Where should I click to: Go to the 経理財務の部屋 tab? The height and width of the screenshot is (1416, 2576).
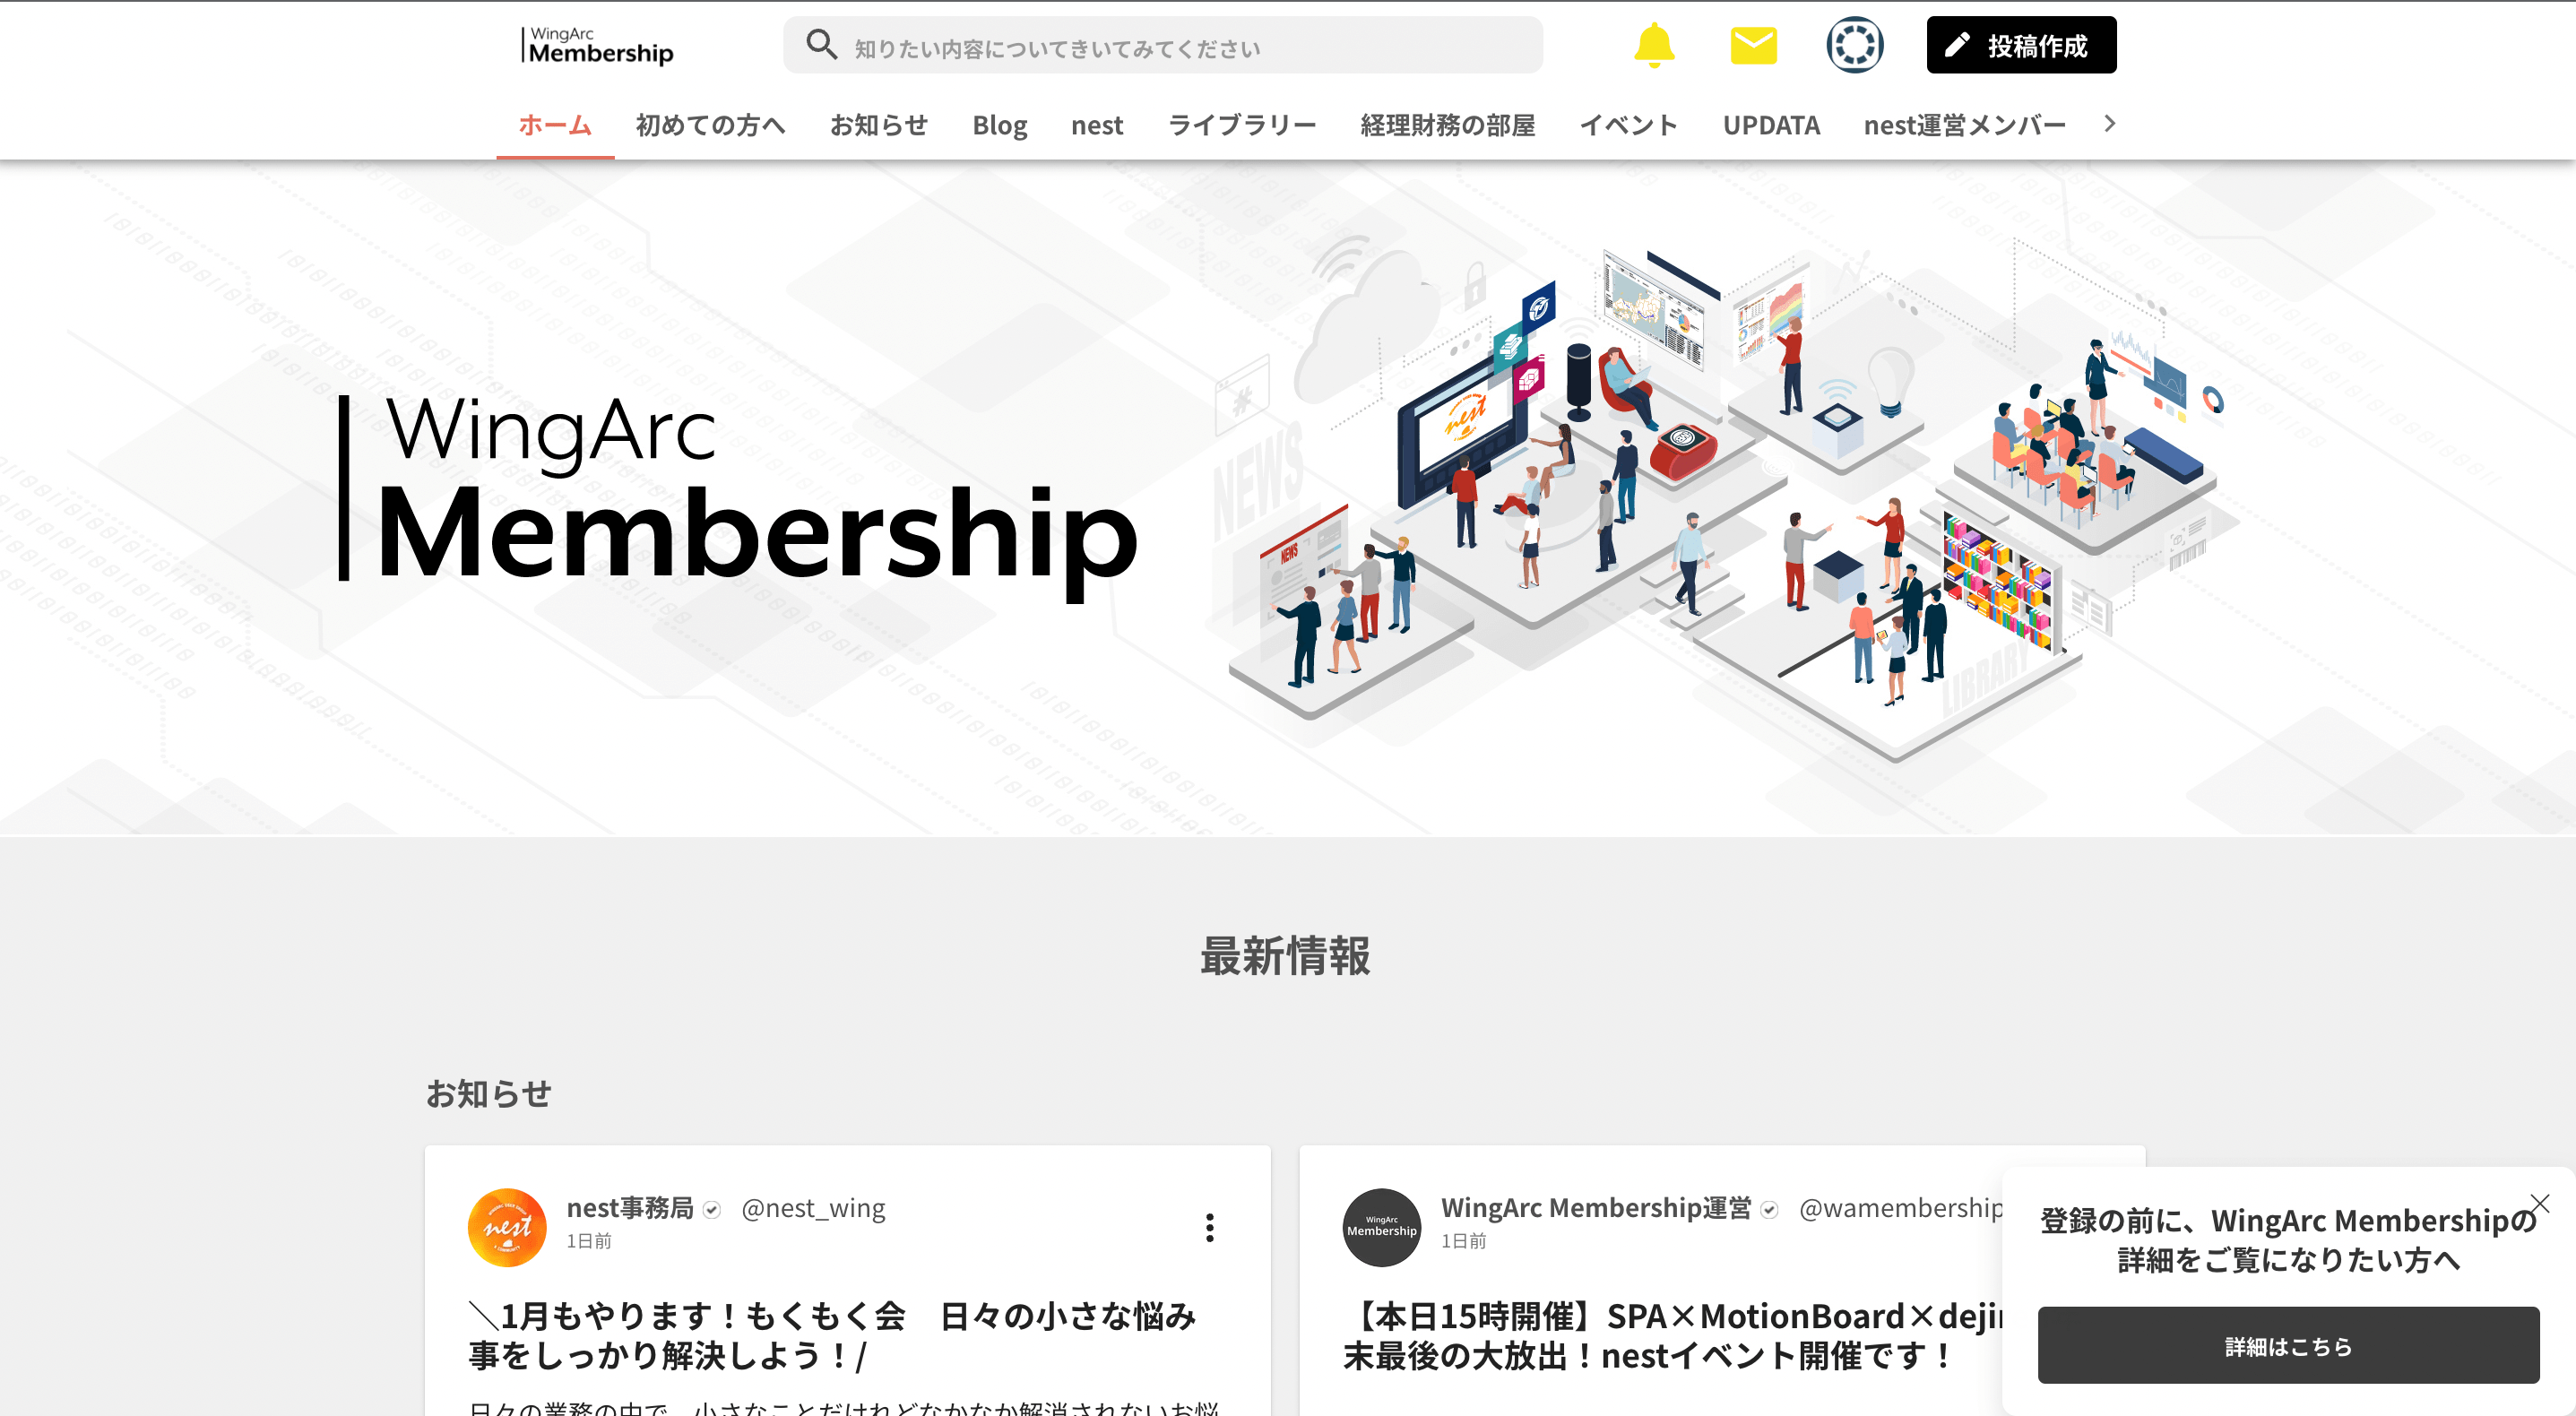point(1447,125)
